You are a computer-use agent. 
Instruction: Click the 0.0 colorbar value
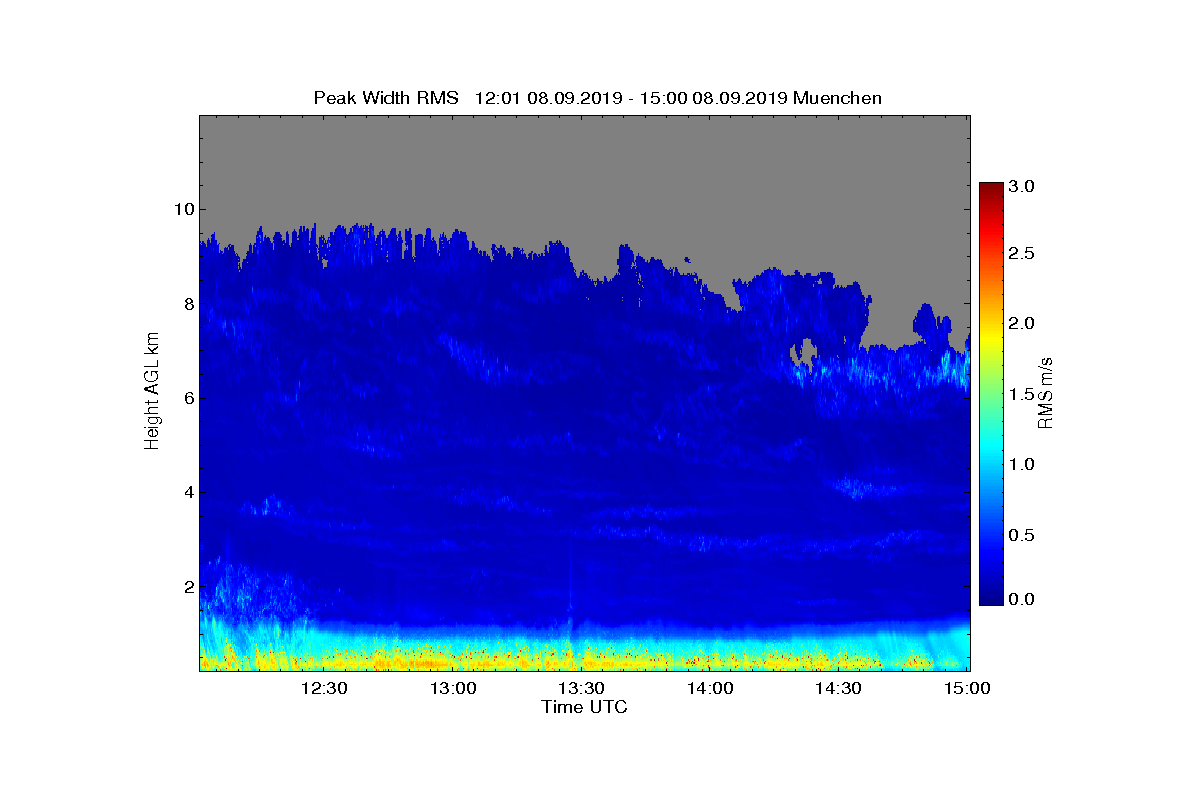tap(1022, 599)
